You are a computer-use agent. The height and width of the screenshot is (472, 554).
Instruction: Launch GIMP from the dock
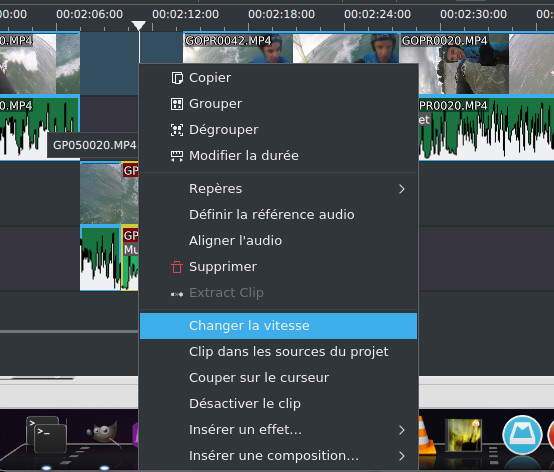(x=103, y=432)
